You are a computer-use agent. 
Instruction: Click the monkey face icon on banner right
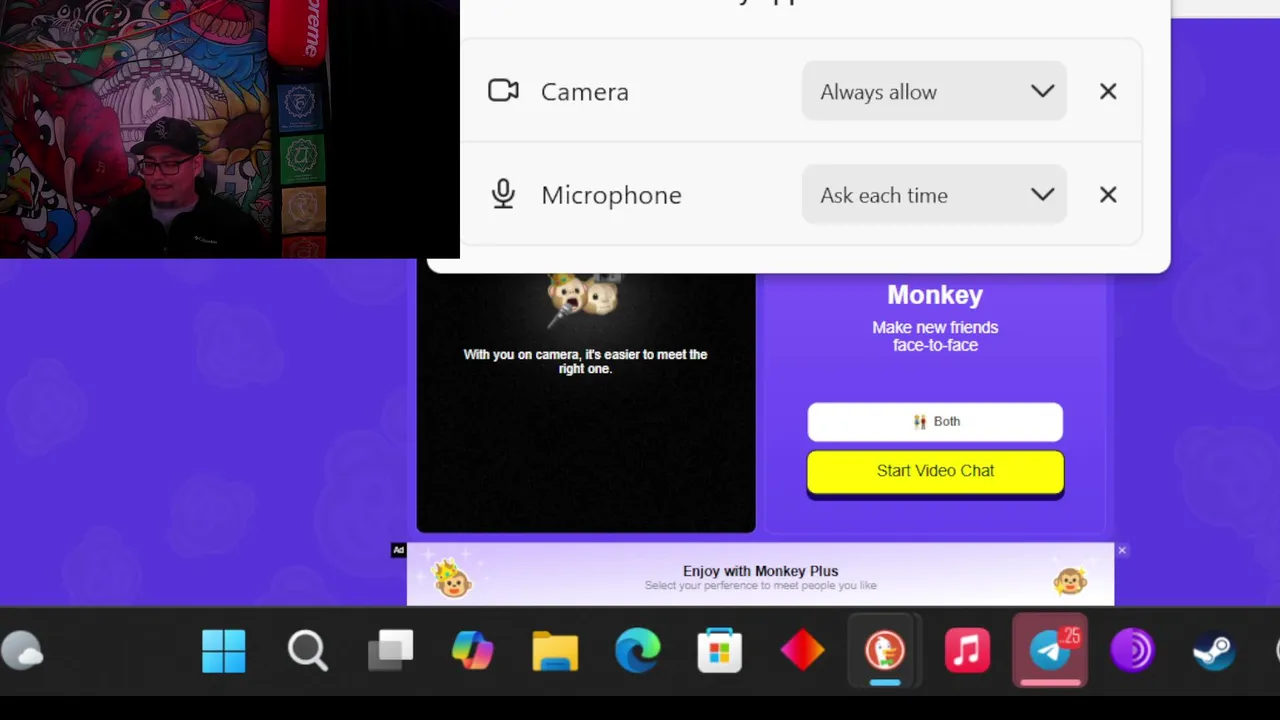point(1070,581)
